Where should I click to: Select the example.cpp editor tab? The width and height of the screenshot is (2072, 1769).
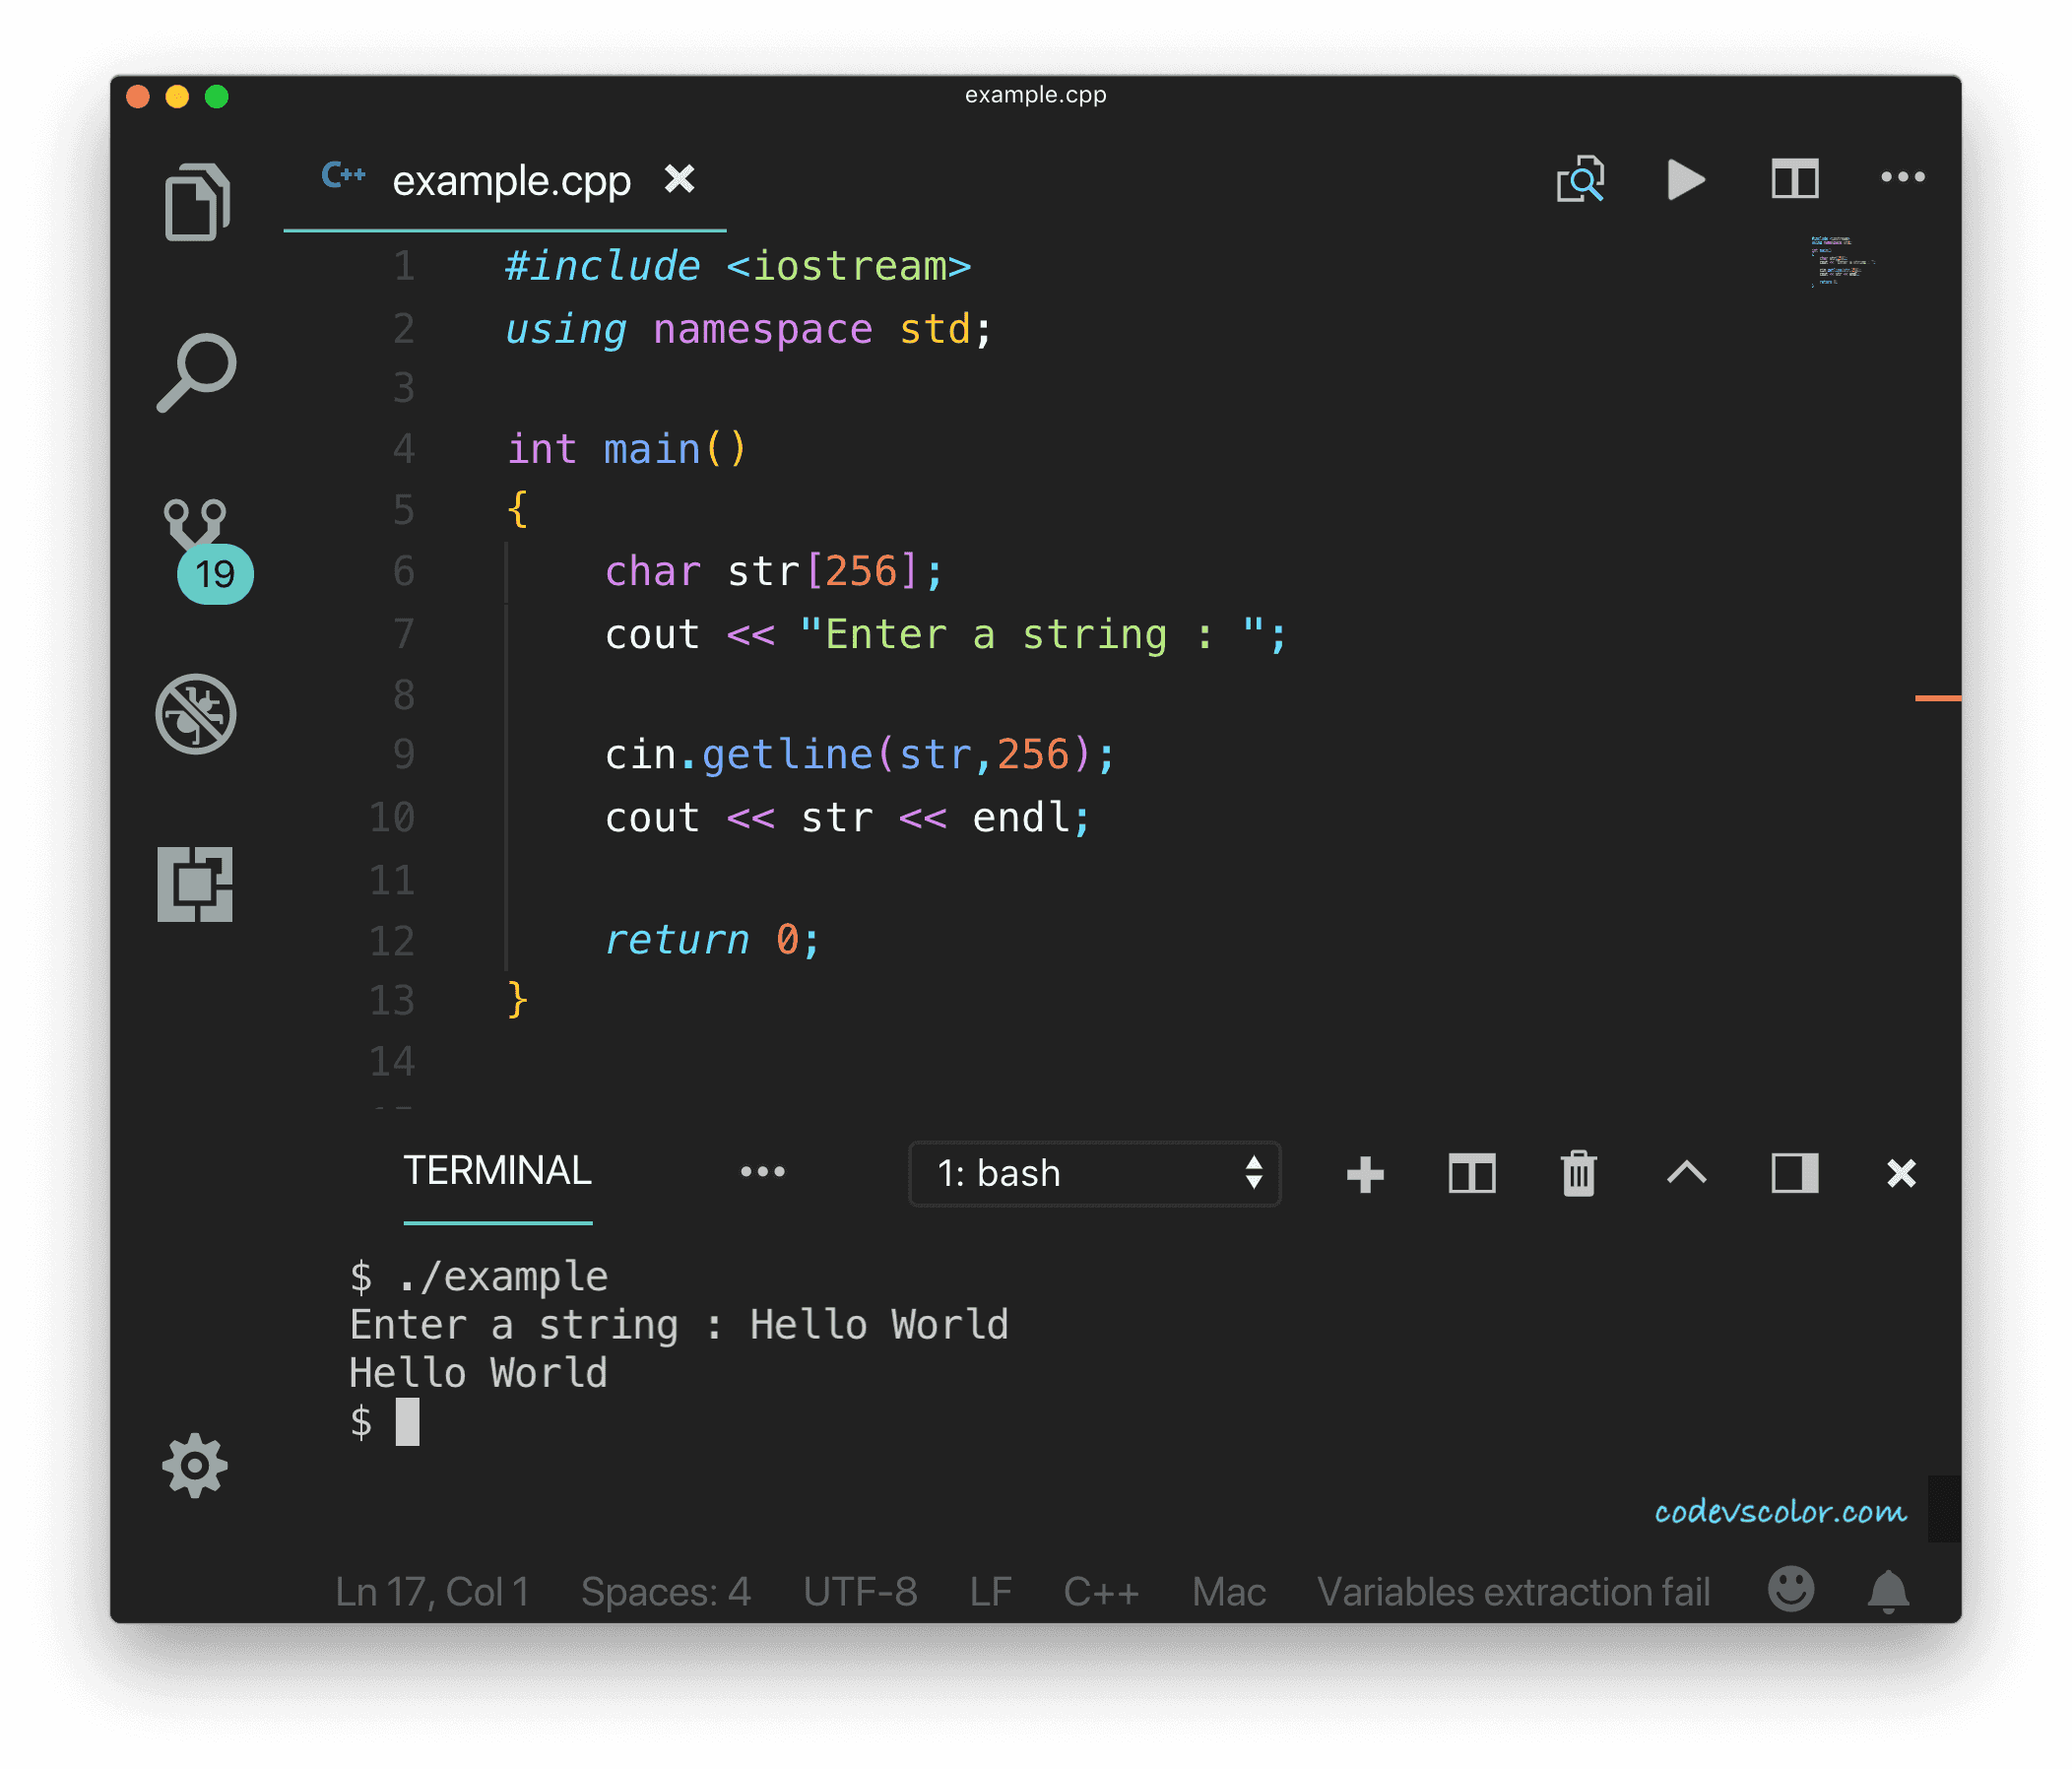[x=510, y=181]
